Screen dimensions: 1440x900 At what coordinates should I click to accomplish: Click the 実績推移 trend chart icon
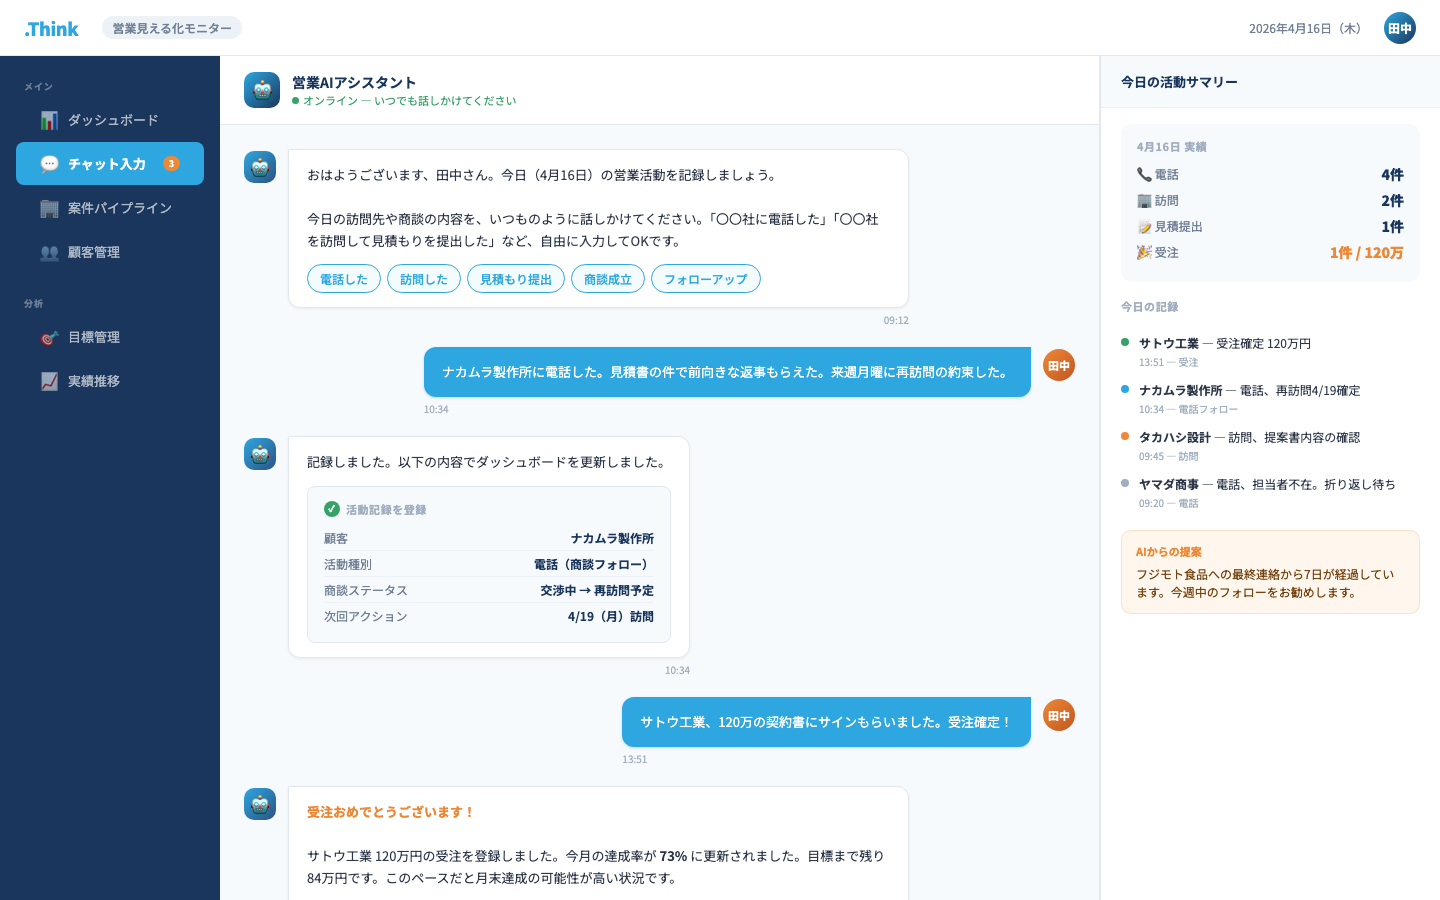point(49,381)
